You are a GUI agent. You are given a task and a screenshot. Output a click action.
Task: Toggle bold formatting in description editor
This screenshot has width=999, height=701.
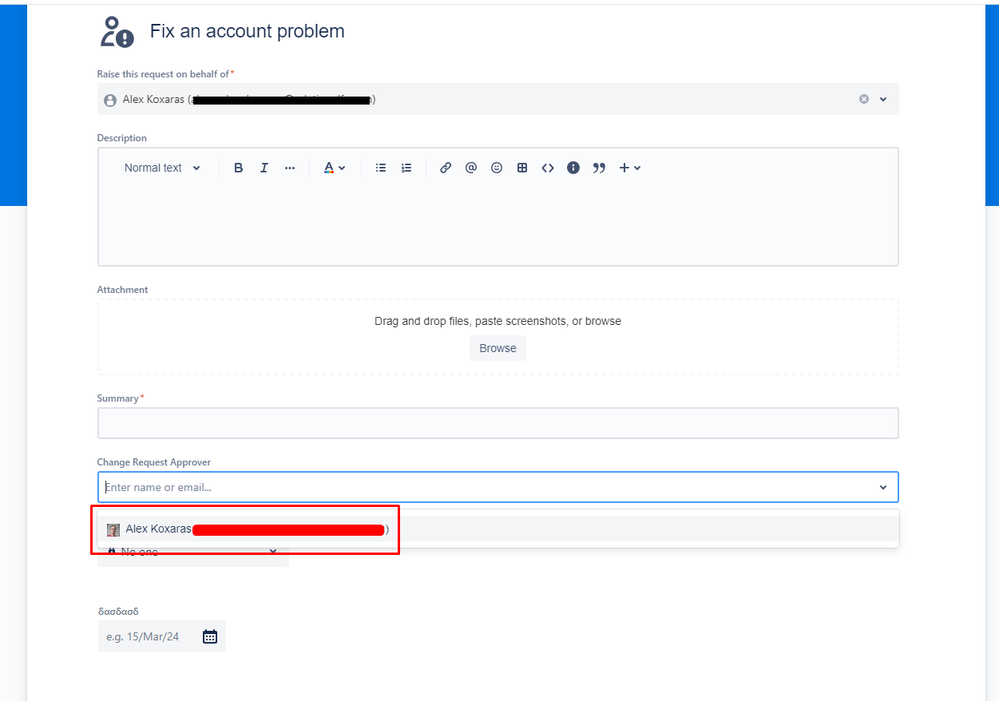click(x=238, y=168)
